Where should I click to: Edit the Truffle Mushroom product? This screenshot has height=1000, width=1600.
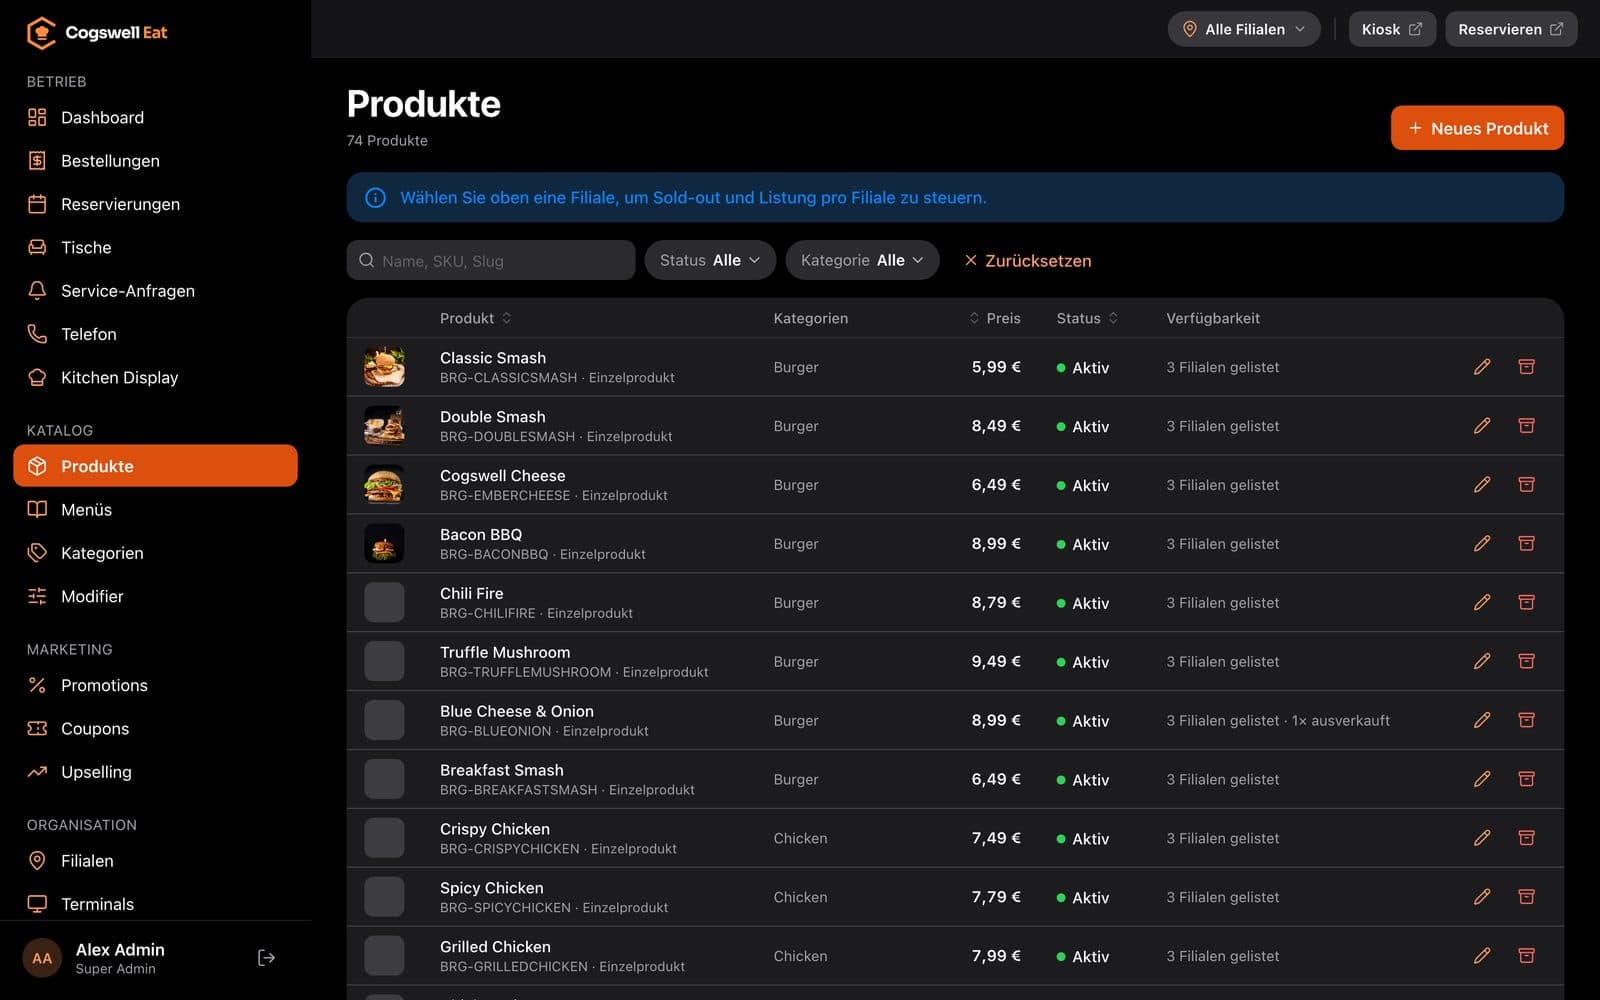(1482, 661)
